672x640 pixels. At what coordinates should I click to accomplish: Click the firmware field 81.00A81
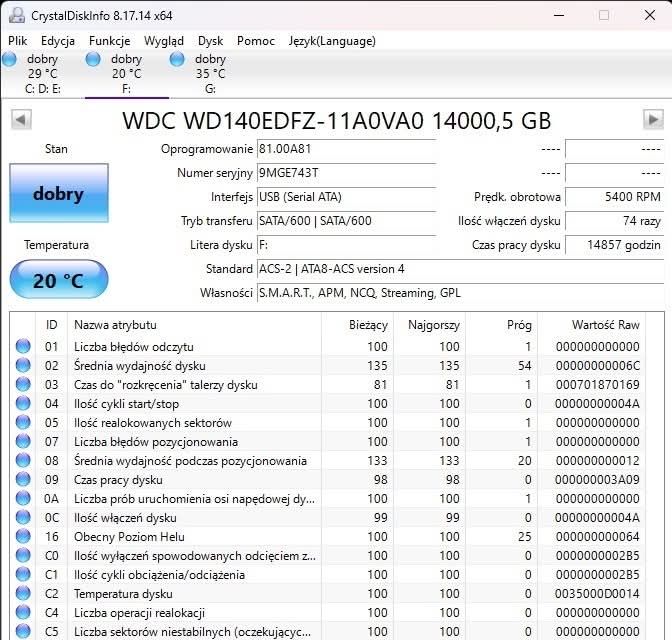click(346, 149)
